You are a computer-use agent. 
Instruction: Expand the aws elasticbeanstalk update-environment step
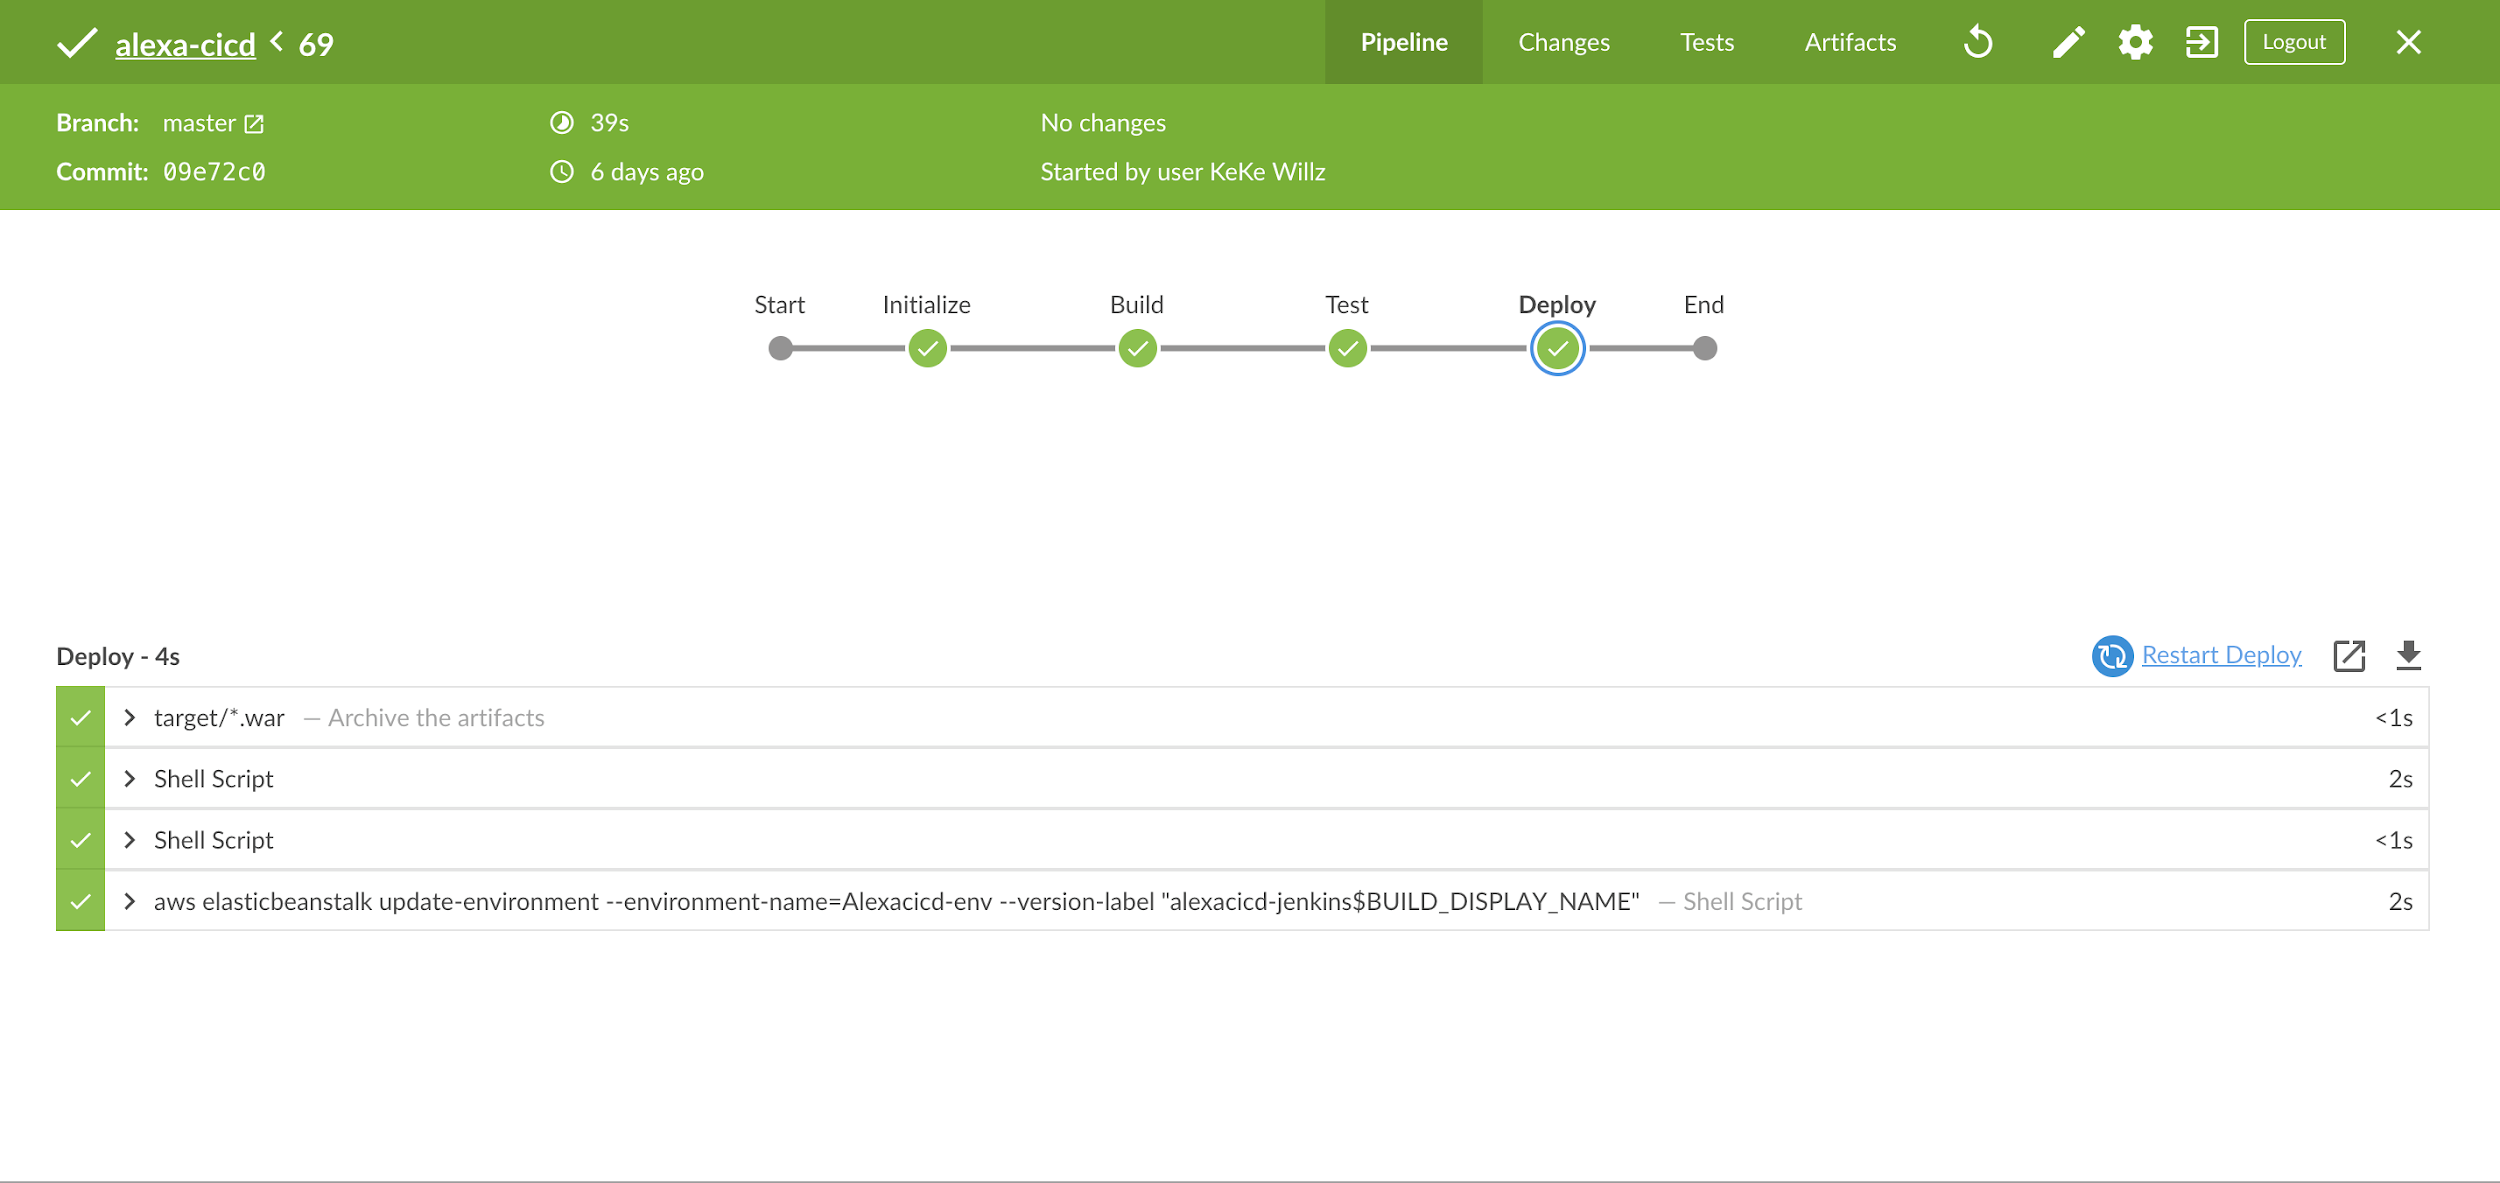point(129,902)
